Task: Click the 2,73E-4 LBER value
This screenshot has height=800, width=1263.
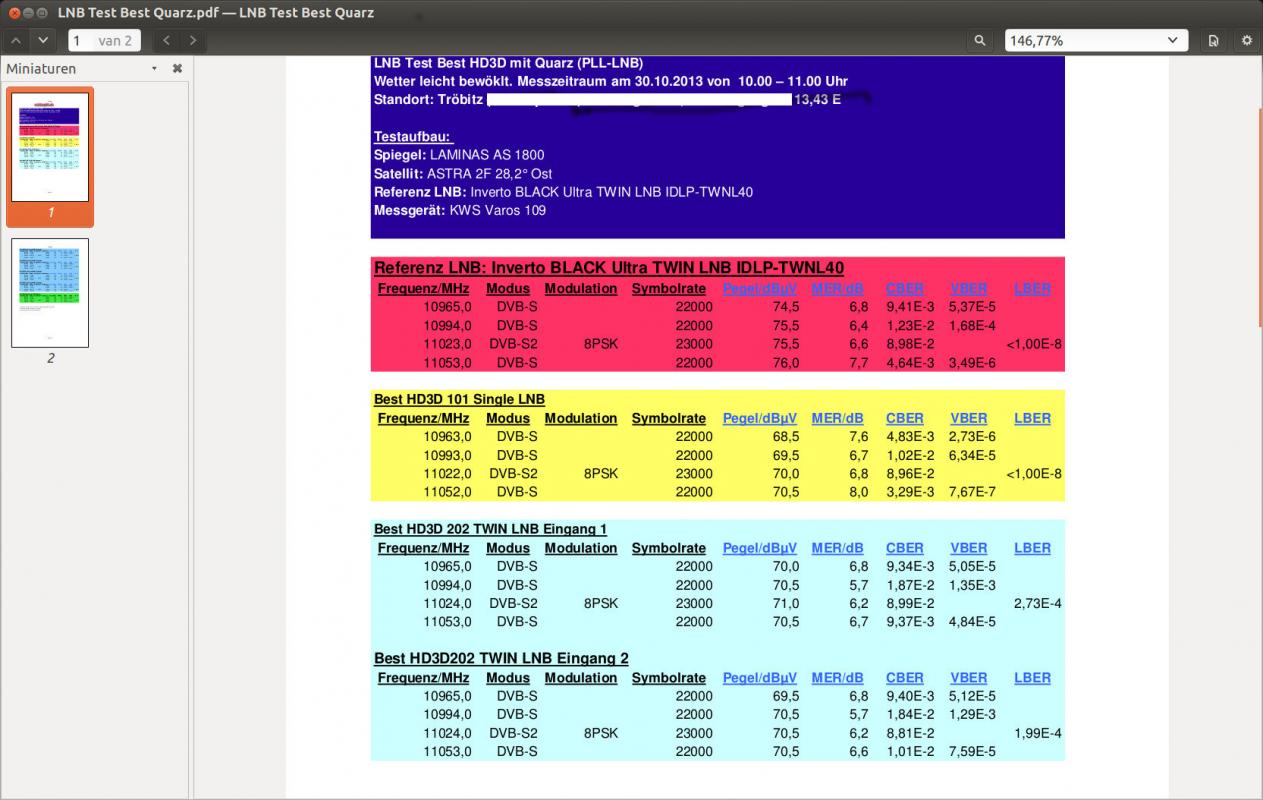Action: point(1037,603)
